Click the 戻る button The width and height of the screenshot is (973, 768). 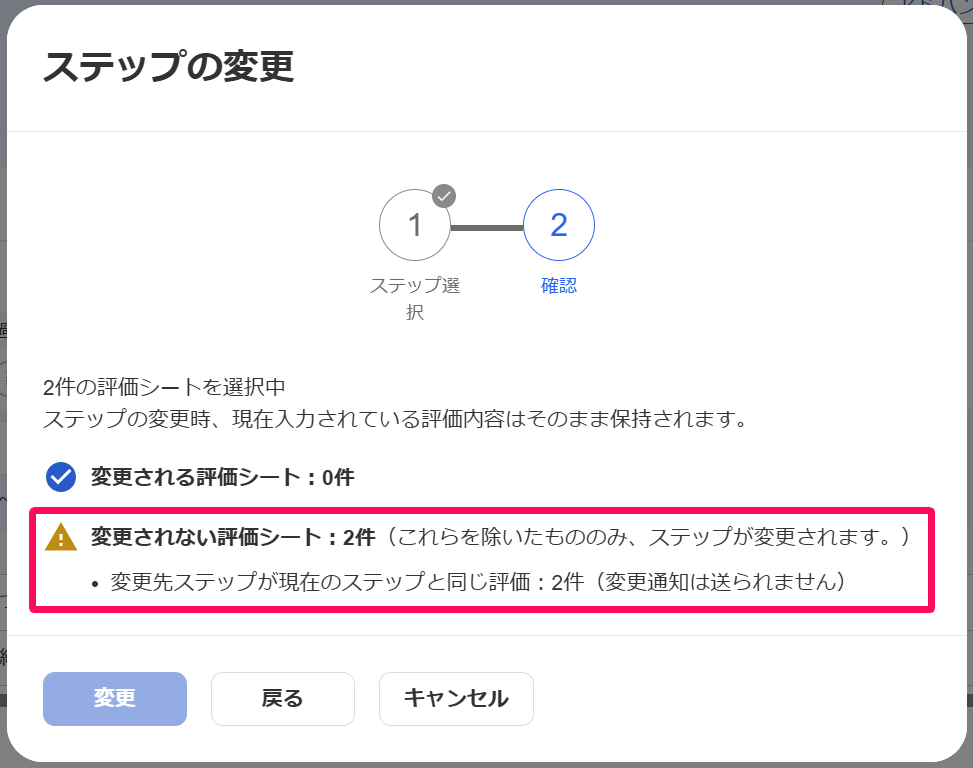[282, 699]
